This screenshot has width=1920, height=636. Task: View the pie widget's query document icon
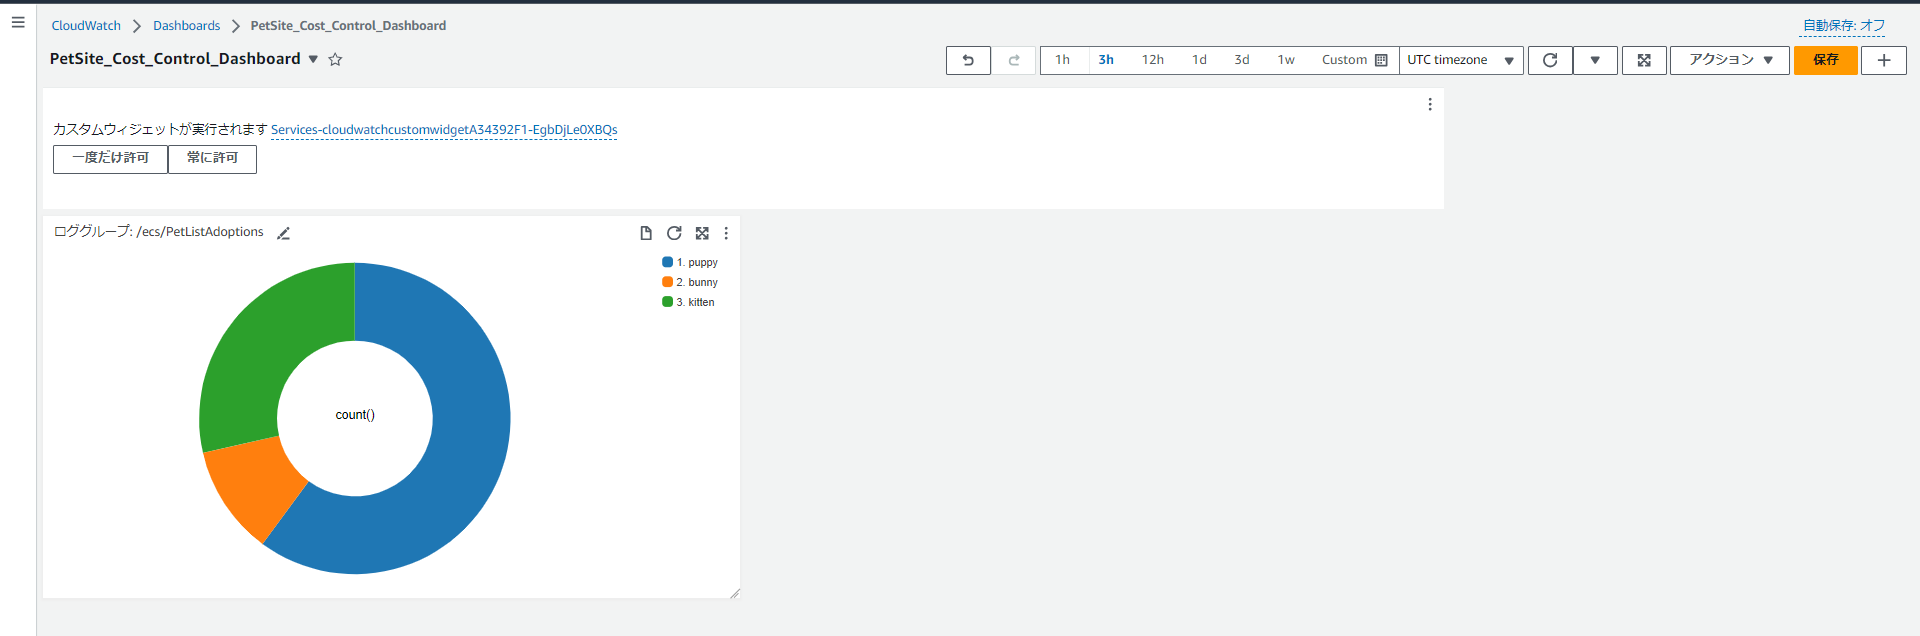(646, 233)
